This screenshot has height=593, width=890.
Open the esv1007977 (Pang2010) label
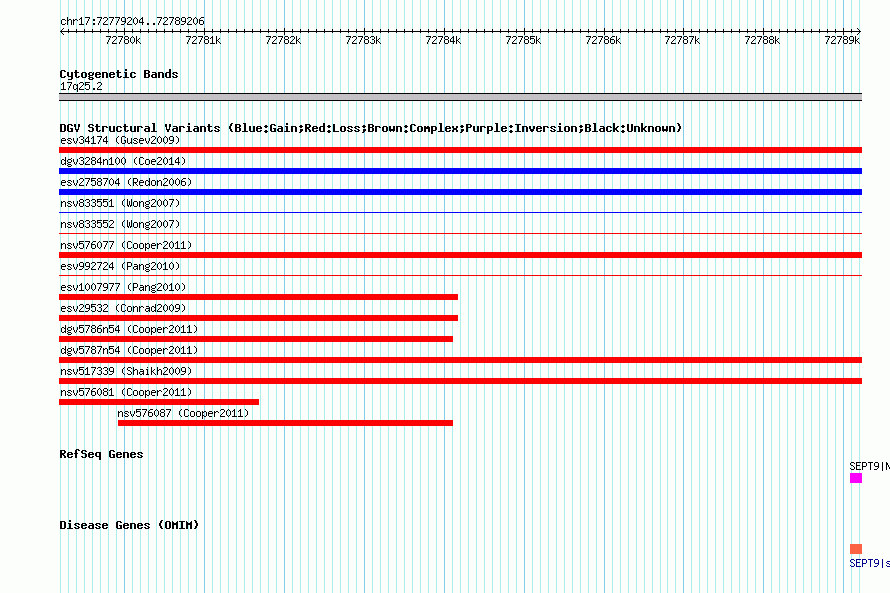(x=123, y=287)
